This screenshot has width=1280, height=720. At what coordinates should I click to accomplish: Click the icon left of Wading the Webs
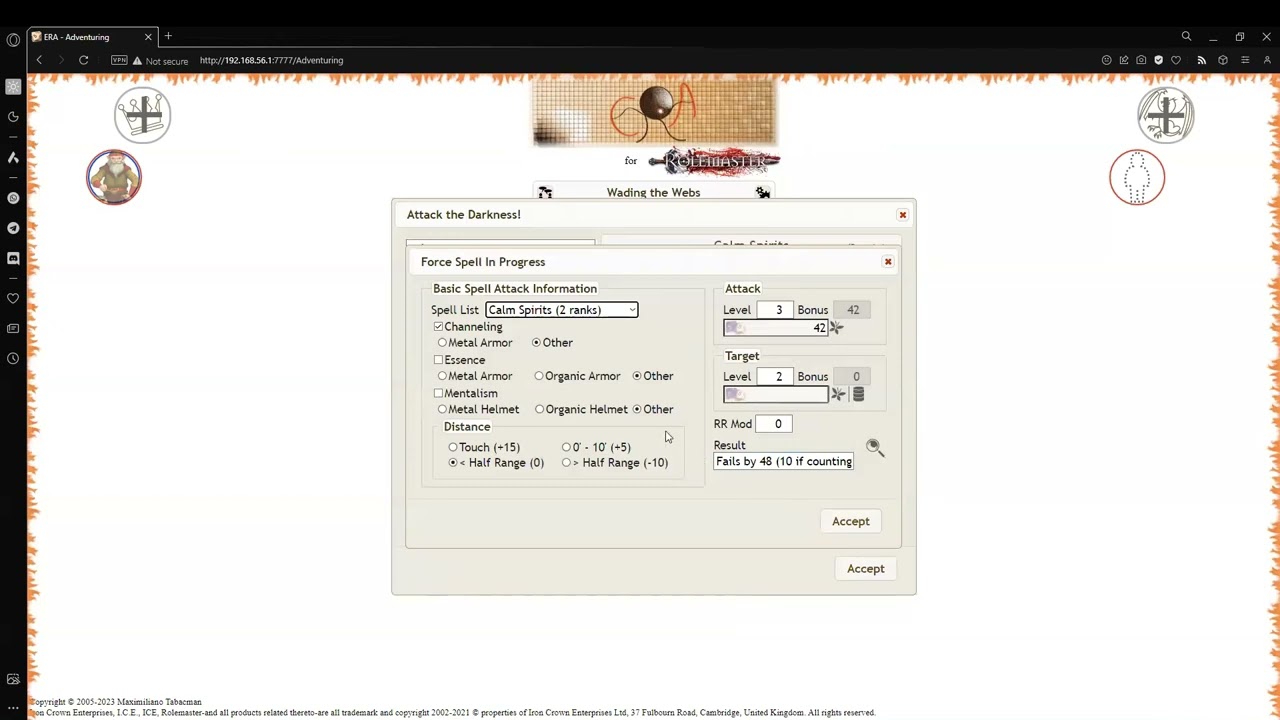(x=545, y=193)
